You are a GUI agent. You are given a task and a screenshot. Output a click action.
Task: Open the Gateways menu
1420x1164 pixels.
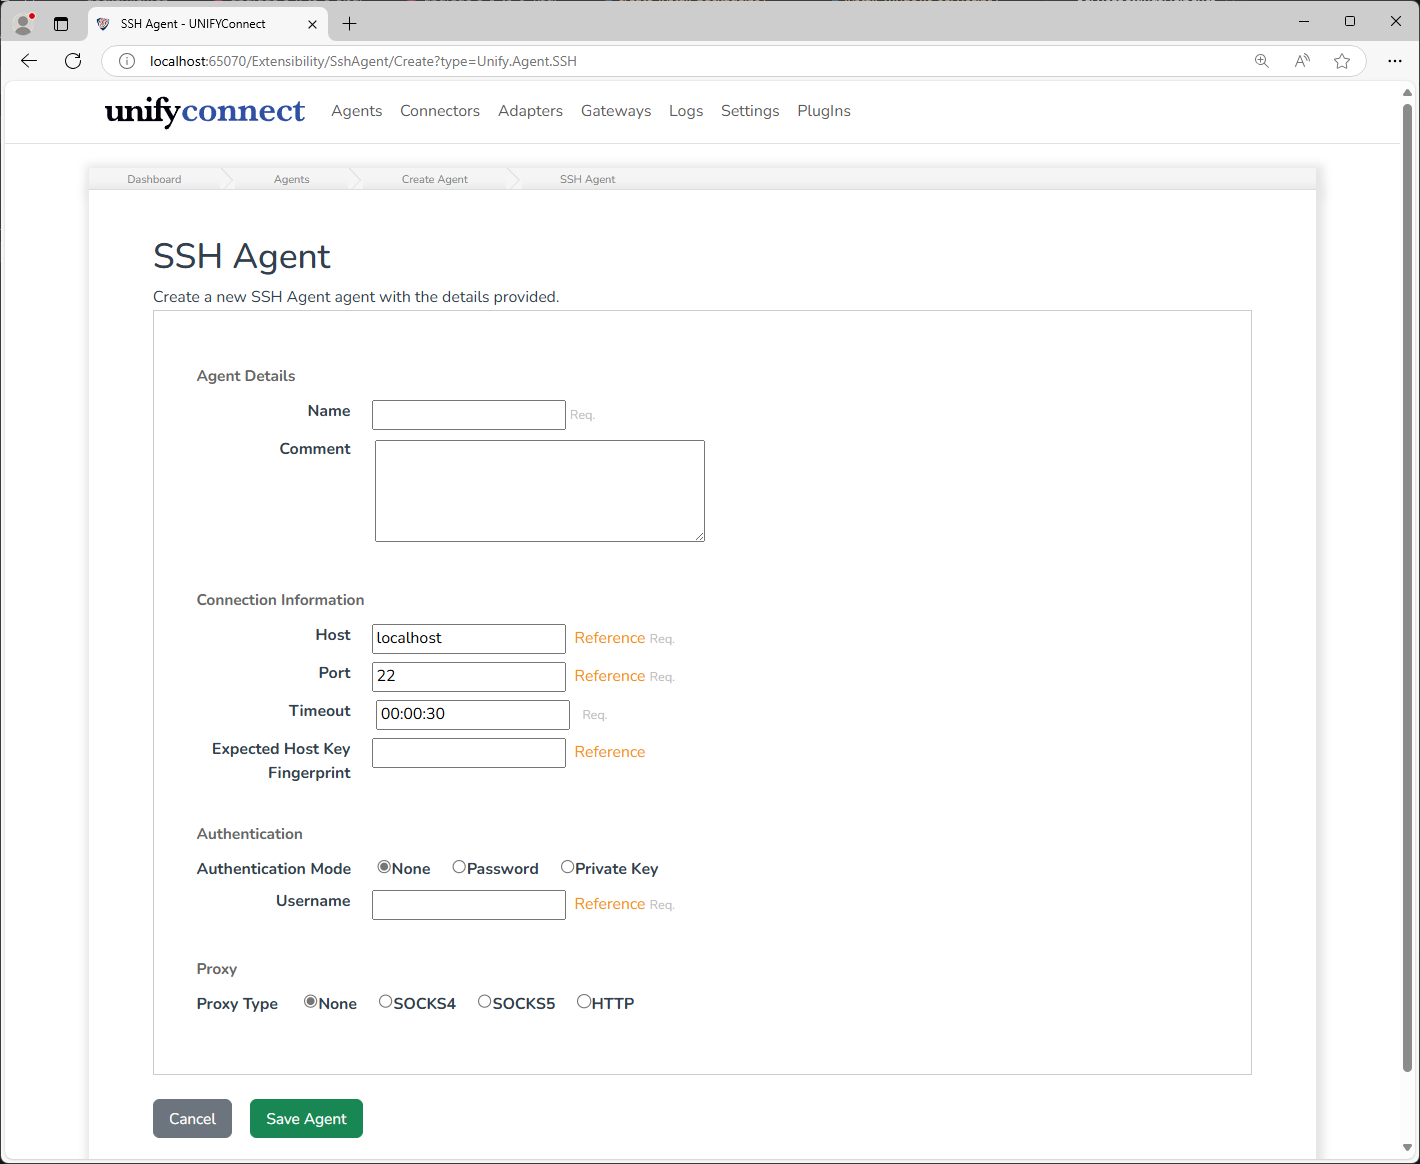click(616, 111)
